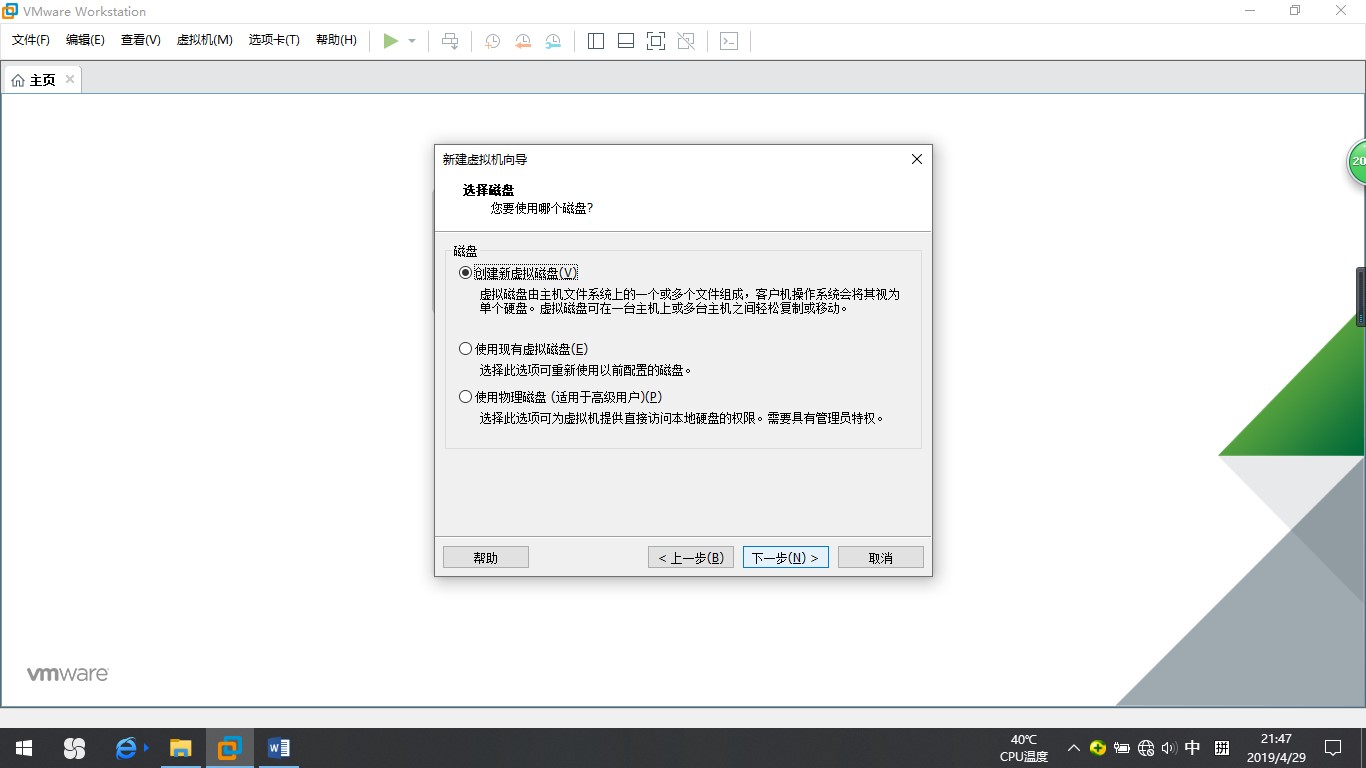1366x768 pixels.
Task: Close the 新建虚拟机向导 dialog
Action: [916, 159]
